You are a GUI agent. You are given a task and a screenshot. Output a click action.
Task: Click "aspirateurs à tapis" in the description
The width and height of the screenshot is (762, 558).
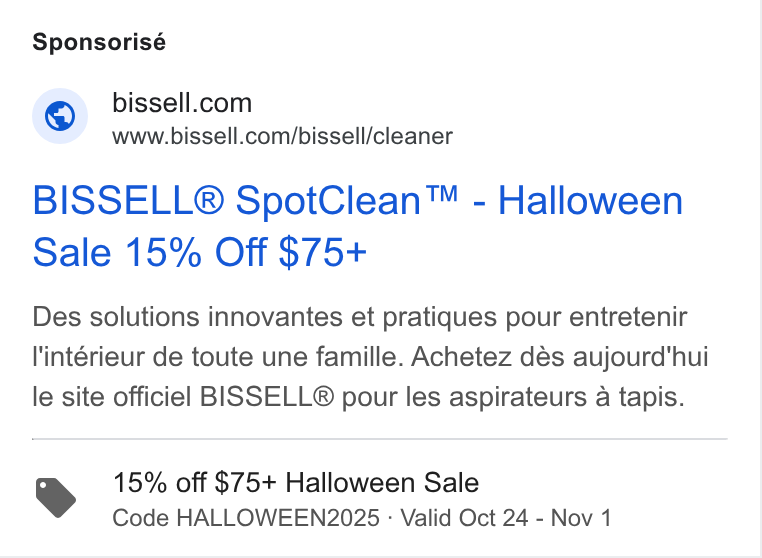pos(567,397)
